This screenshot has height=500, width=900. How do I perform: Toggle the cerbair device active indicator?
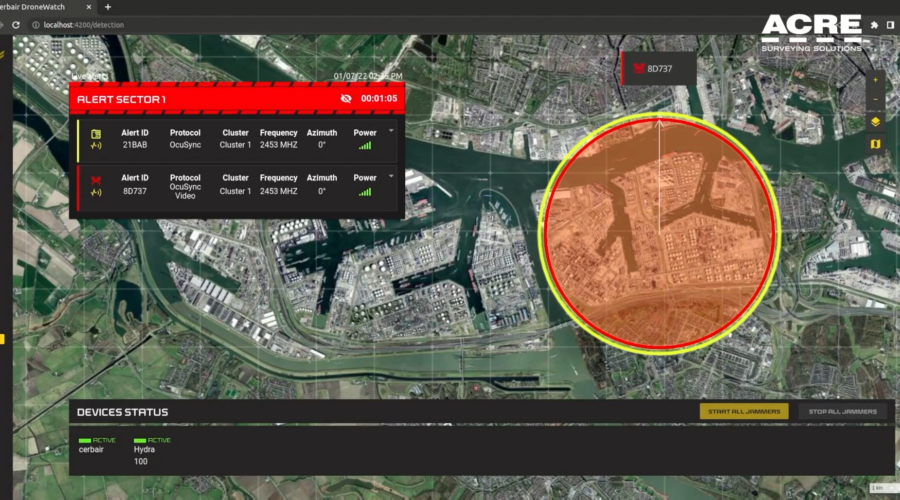84,440
